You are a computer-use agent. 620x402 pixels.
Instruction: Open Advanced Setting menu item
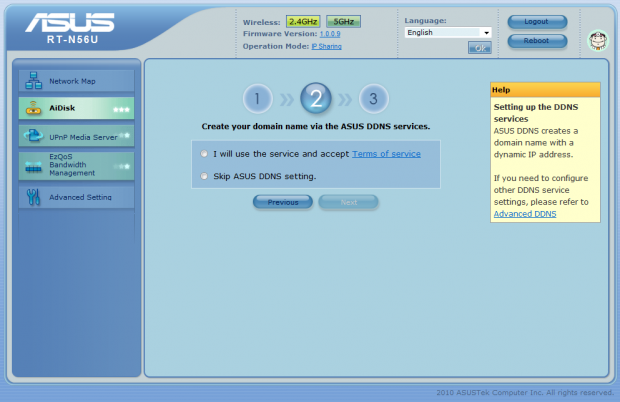coord(76,197)
